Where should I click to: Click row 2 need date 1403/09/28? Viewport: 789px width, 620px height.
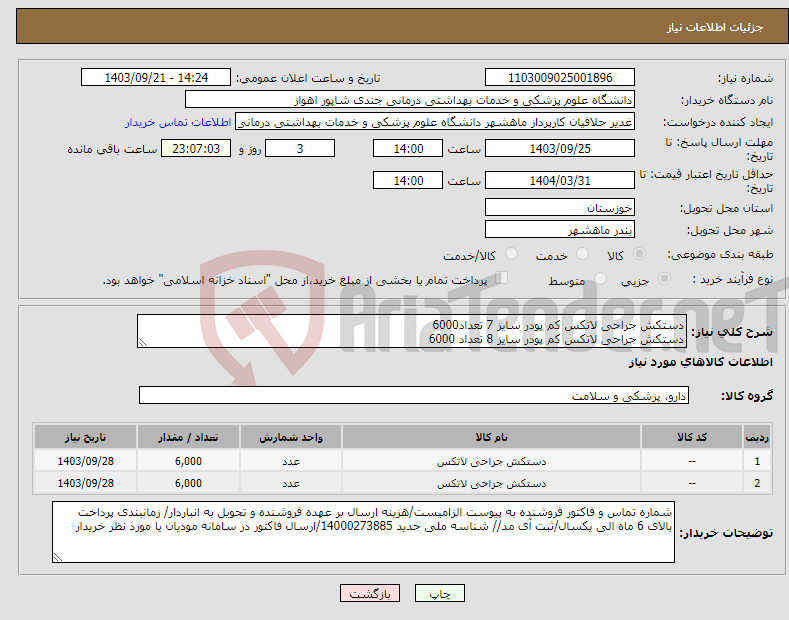tap(86, 483)
